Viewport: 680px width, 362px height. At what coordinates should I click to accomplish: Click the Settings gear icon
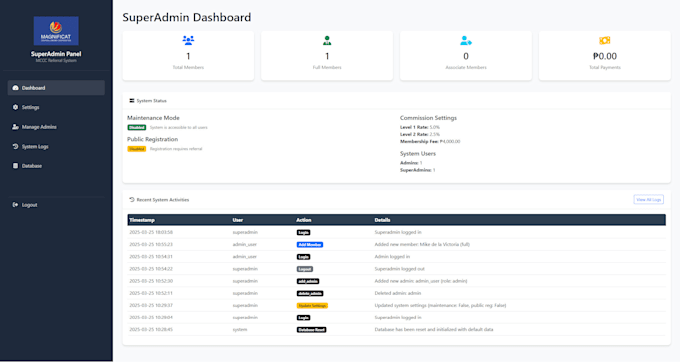[16, 107]
